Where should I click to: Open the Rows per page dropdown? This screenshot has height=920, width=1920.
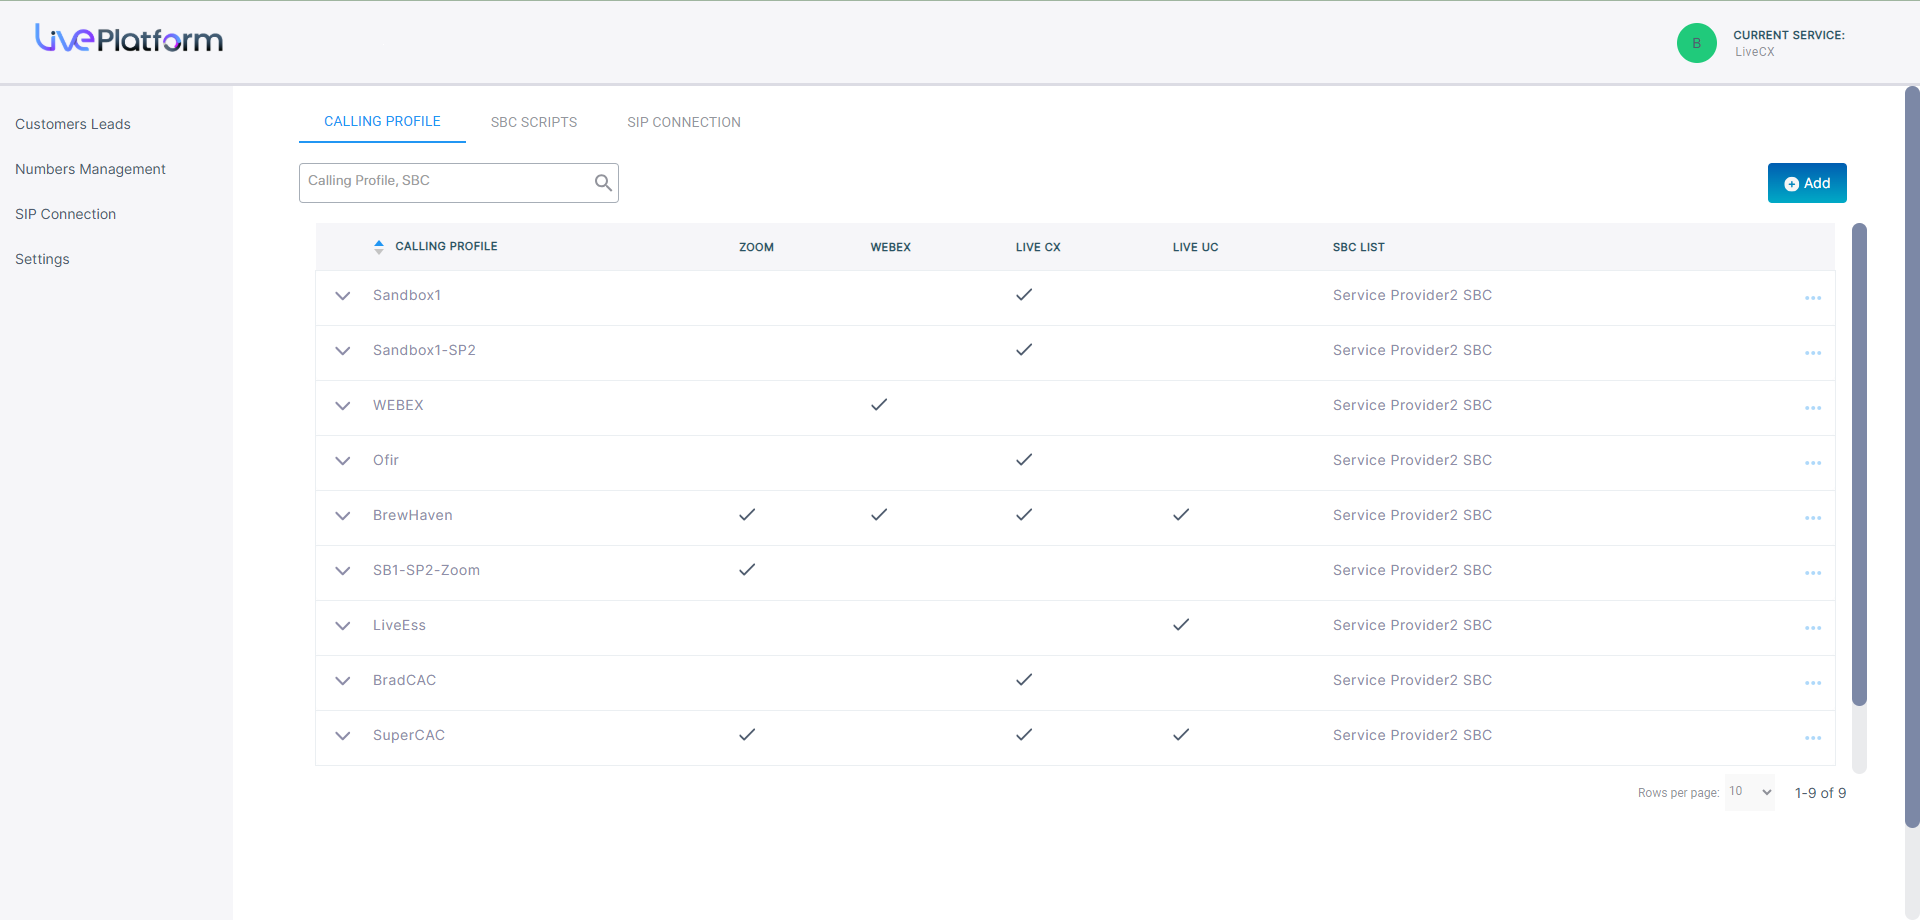(1749, 792)
